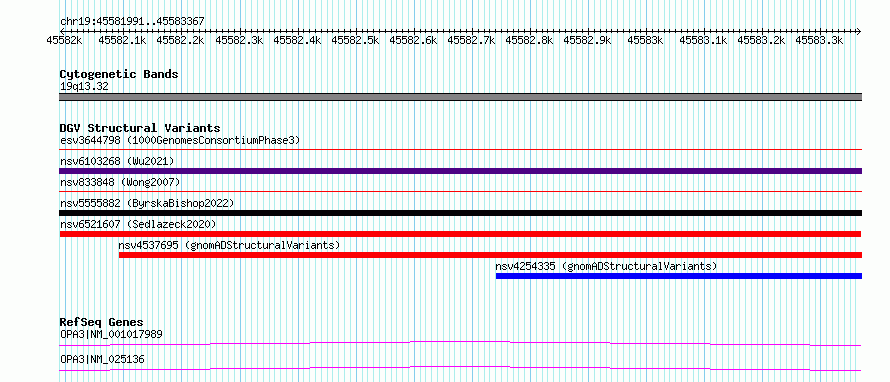This screenshot has height=382, width=890.
Task: Click the 45582.1k ruler tick label
Action: point(122,41)
